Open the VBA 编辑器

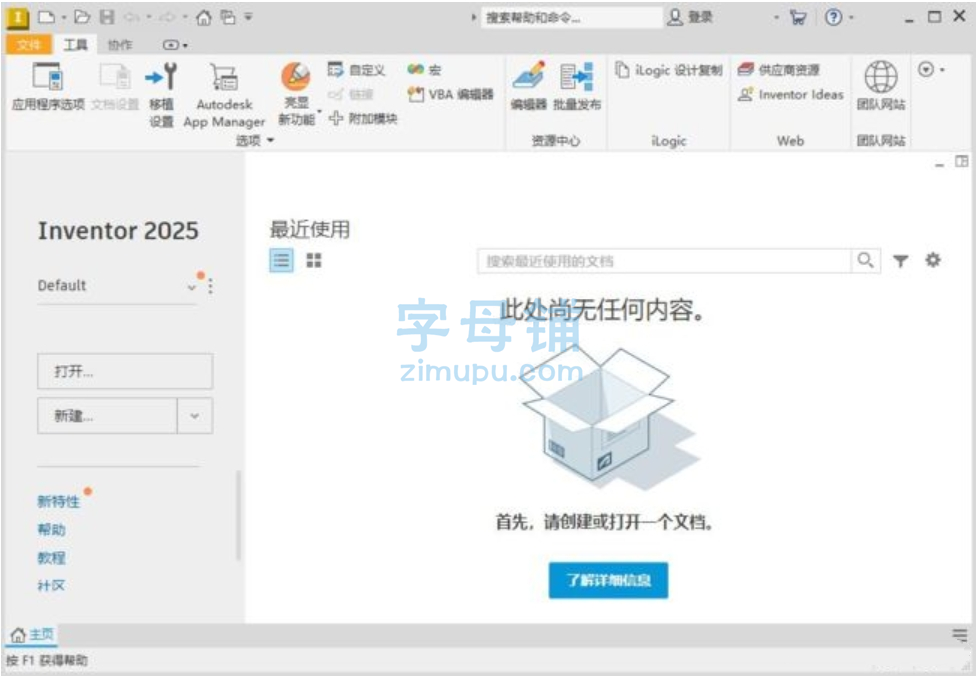450,94
